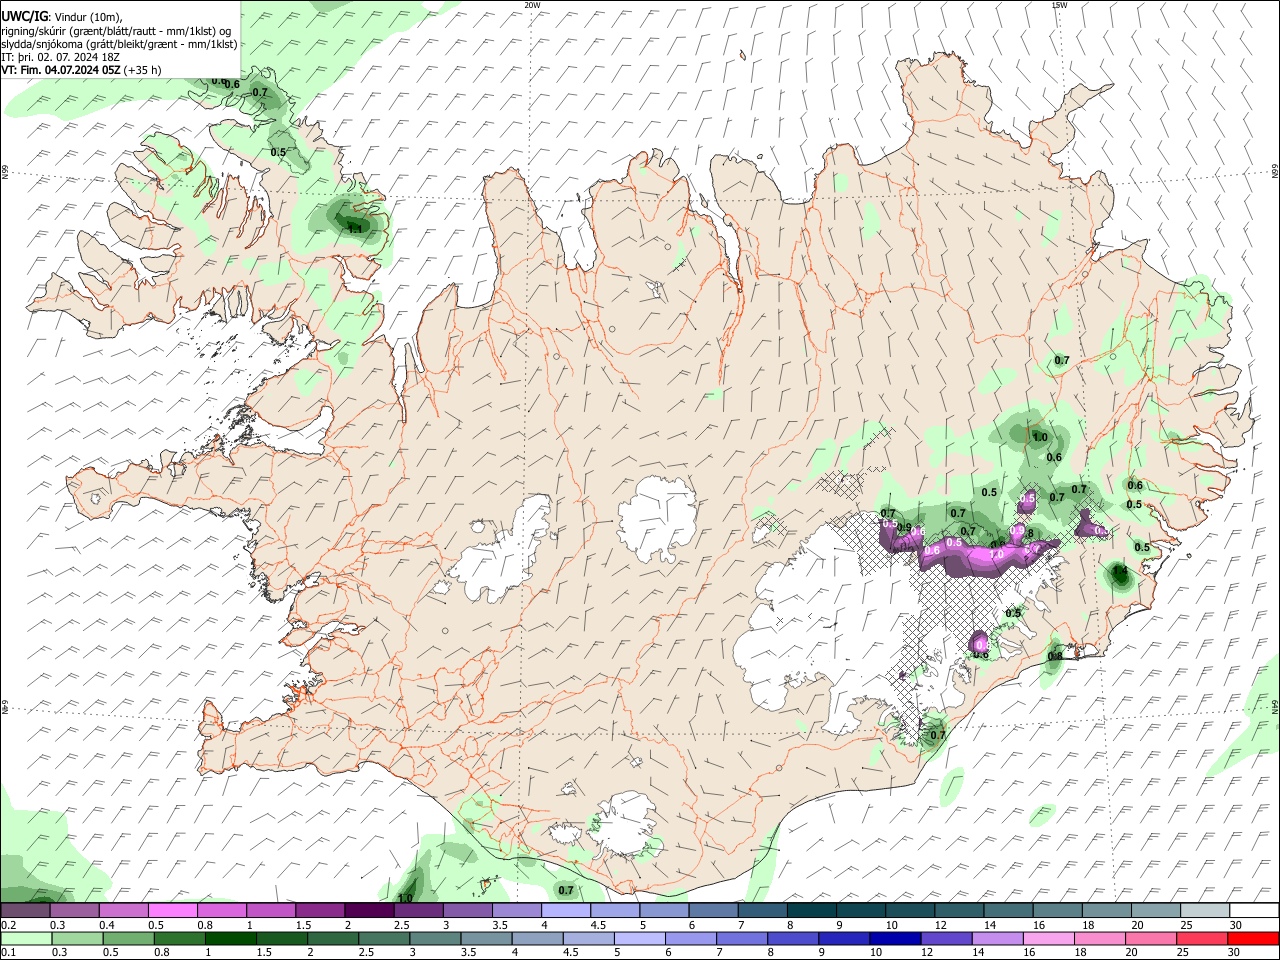
Task: Click the valid time 'VT: Fim. 04.07.2024 05Z'
Action: [x=61, y=70]
